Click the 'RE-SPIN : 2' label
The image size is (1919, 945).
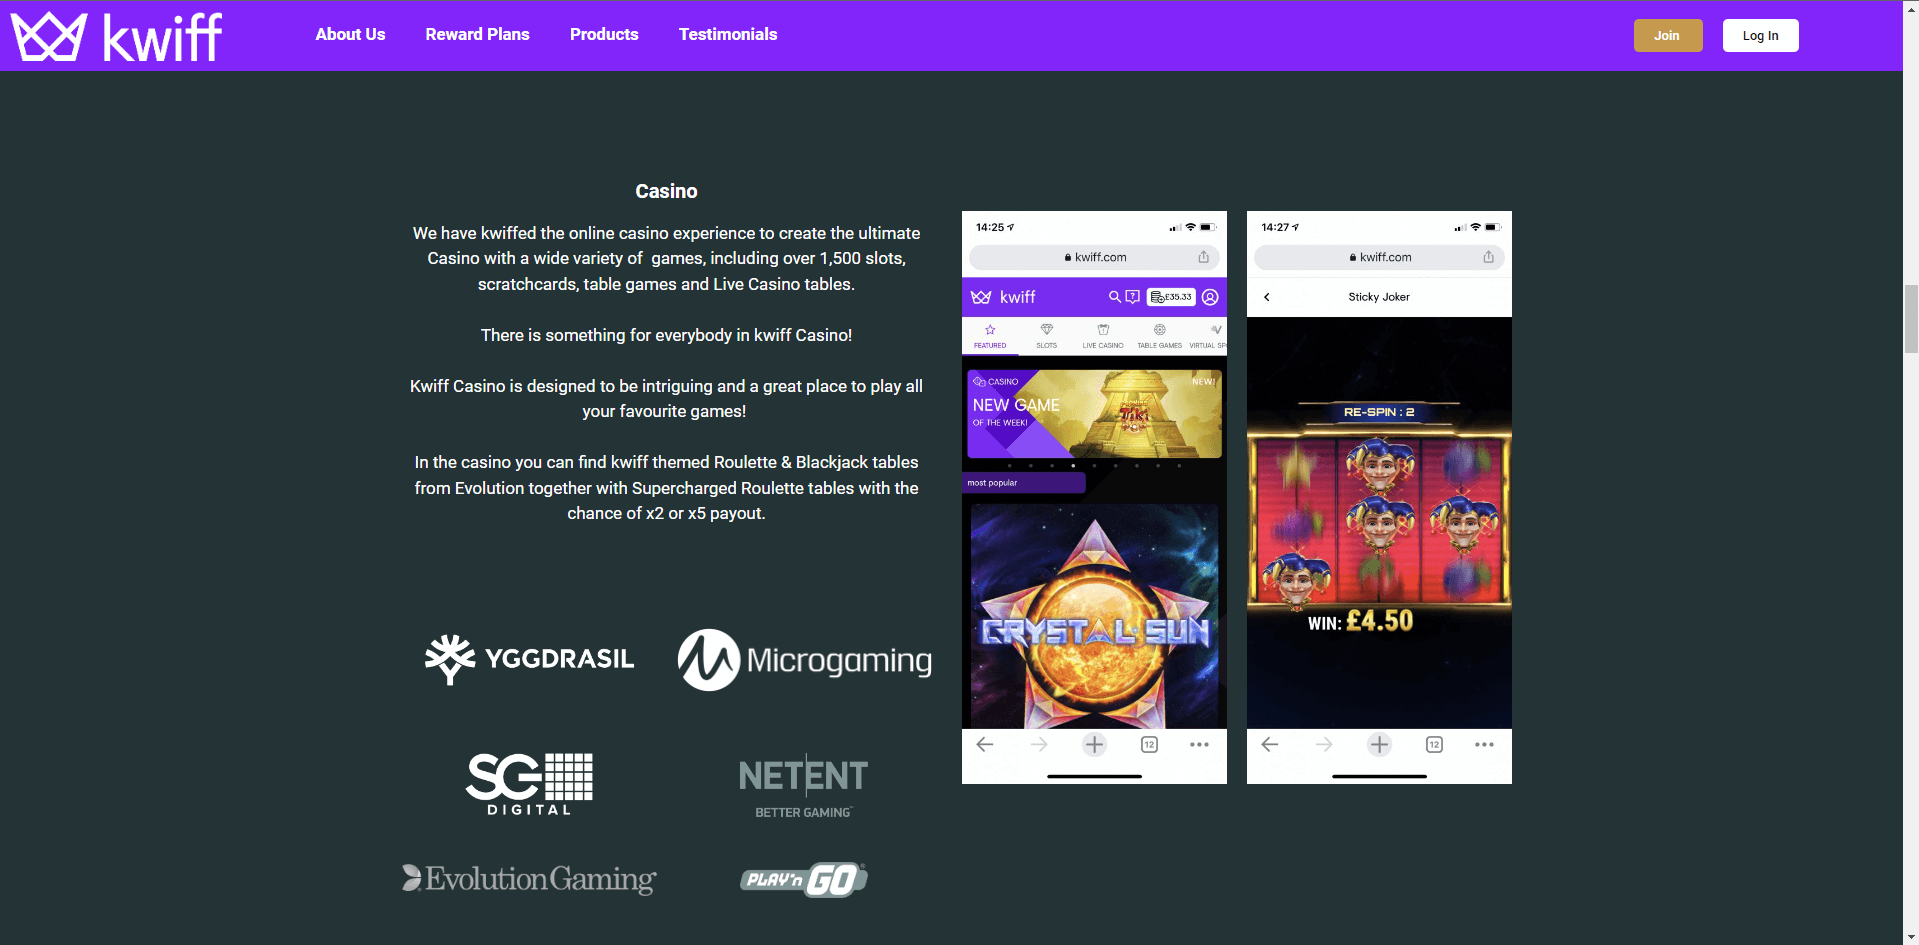[1379, 412]
